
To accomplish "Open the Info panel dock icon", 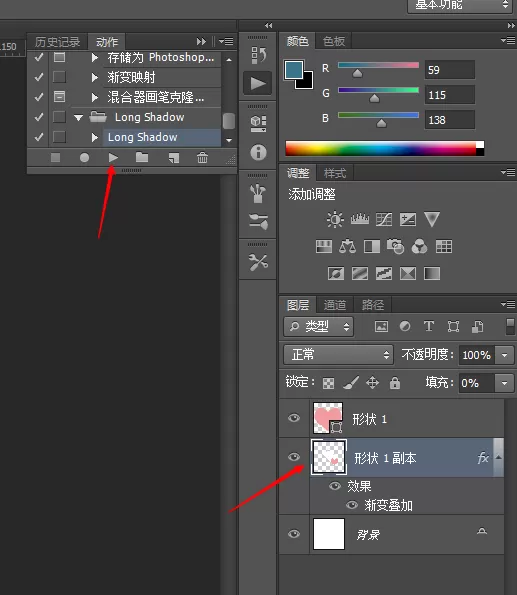I will tap(258, 152).
